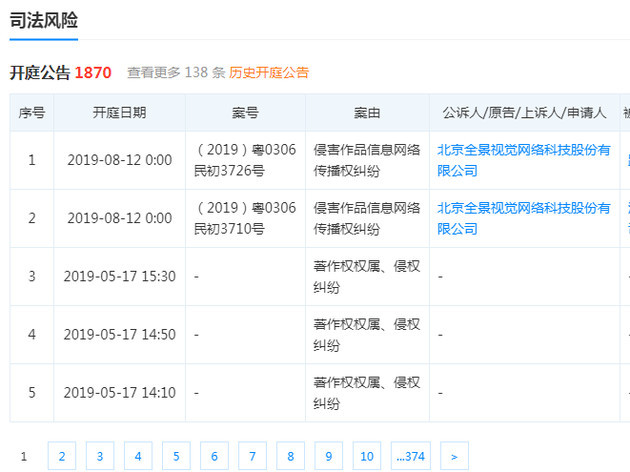
Task: Go to page 5
Action: (x=176, y=456)
